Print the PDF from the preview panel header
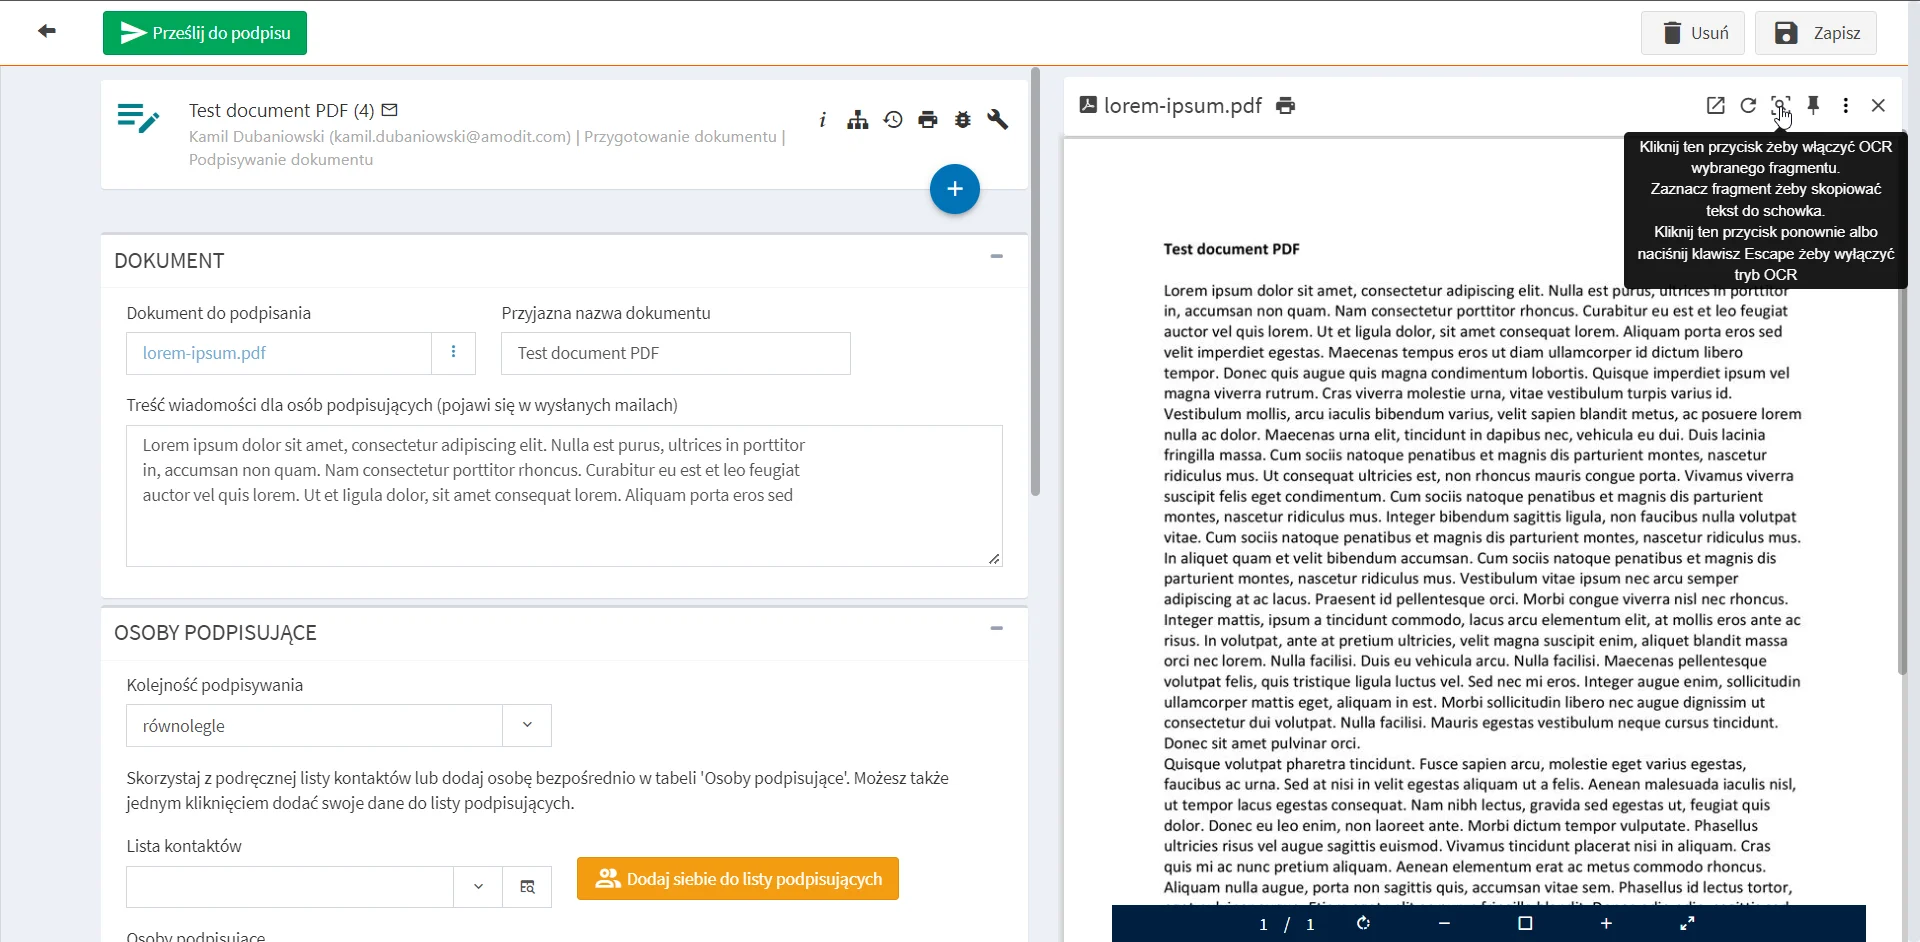Viewport: 1920px width, 942px height. (1286, 106)
